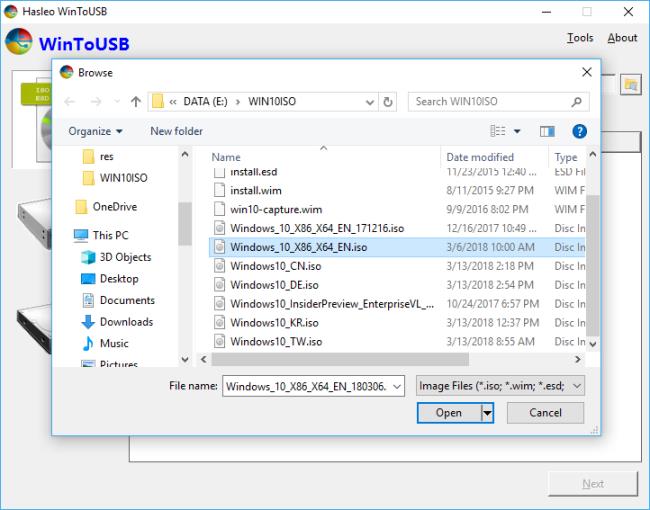Click the search magnifier icon
The image size is (650, 510).
(x=577, y=102)
